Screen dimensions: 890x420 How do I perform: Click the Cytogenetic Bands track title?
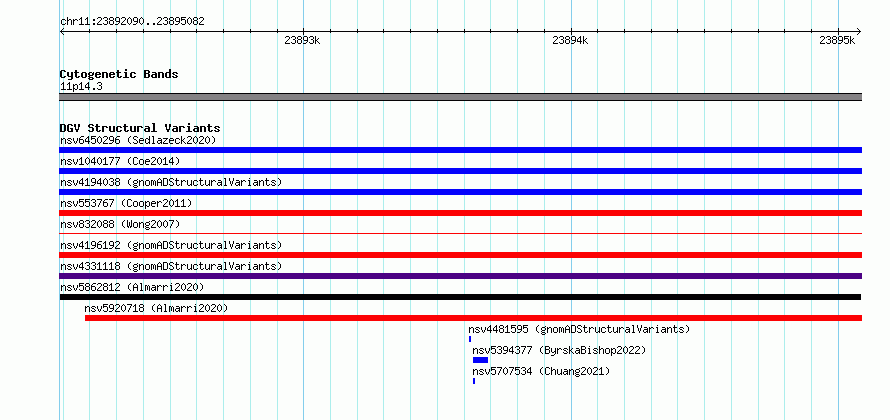pyautogui.click(x=119, y=74)
